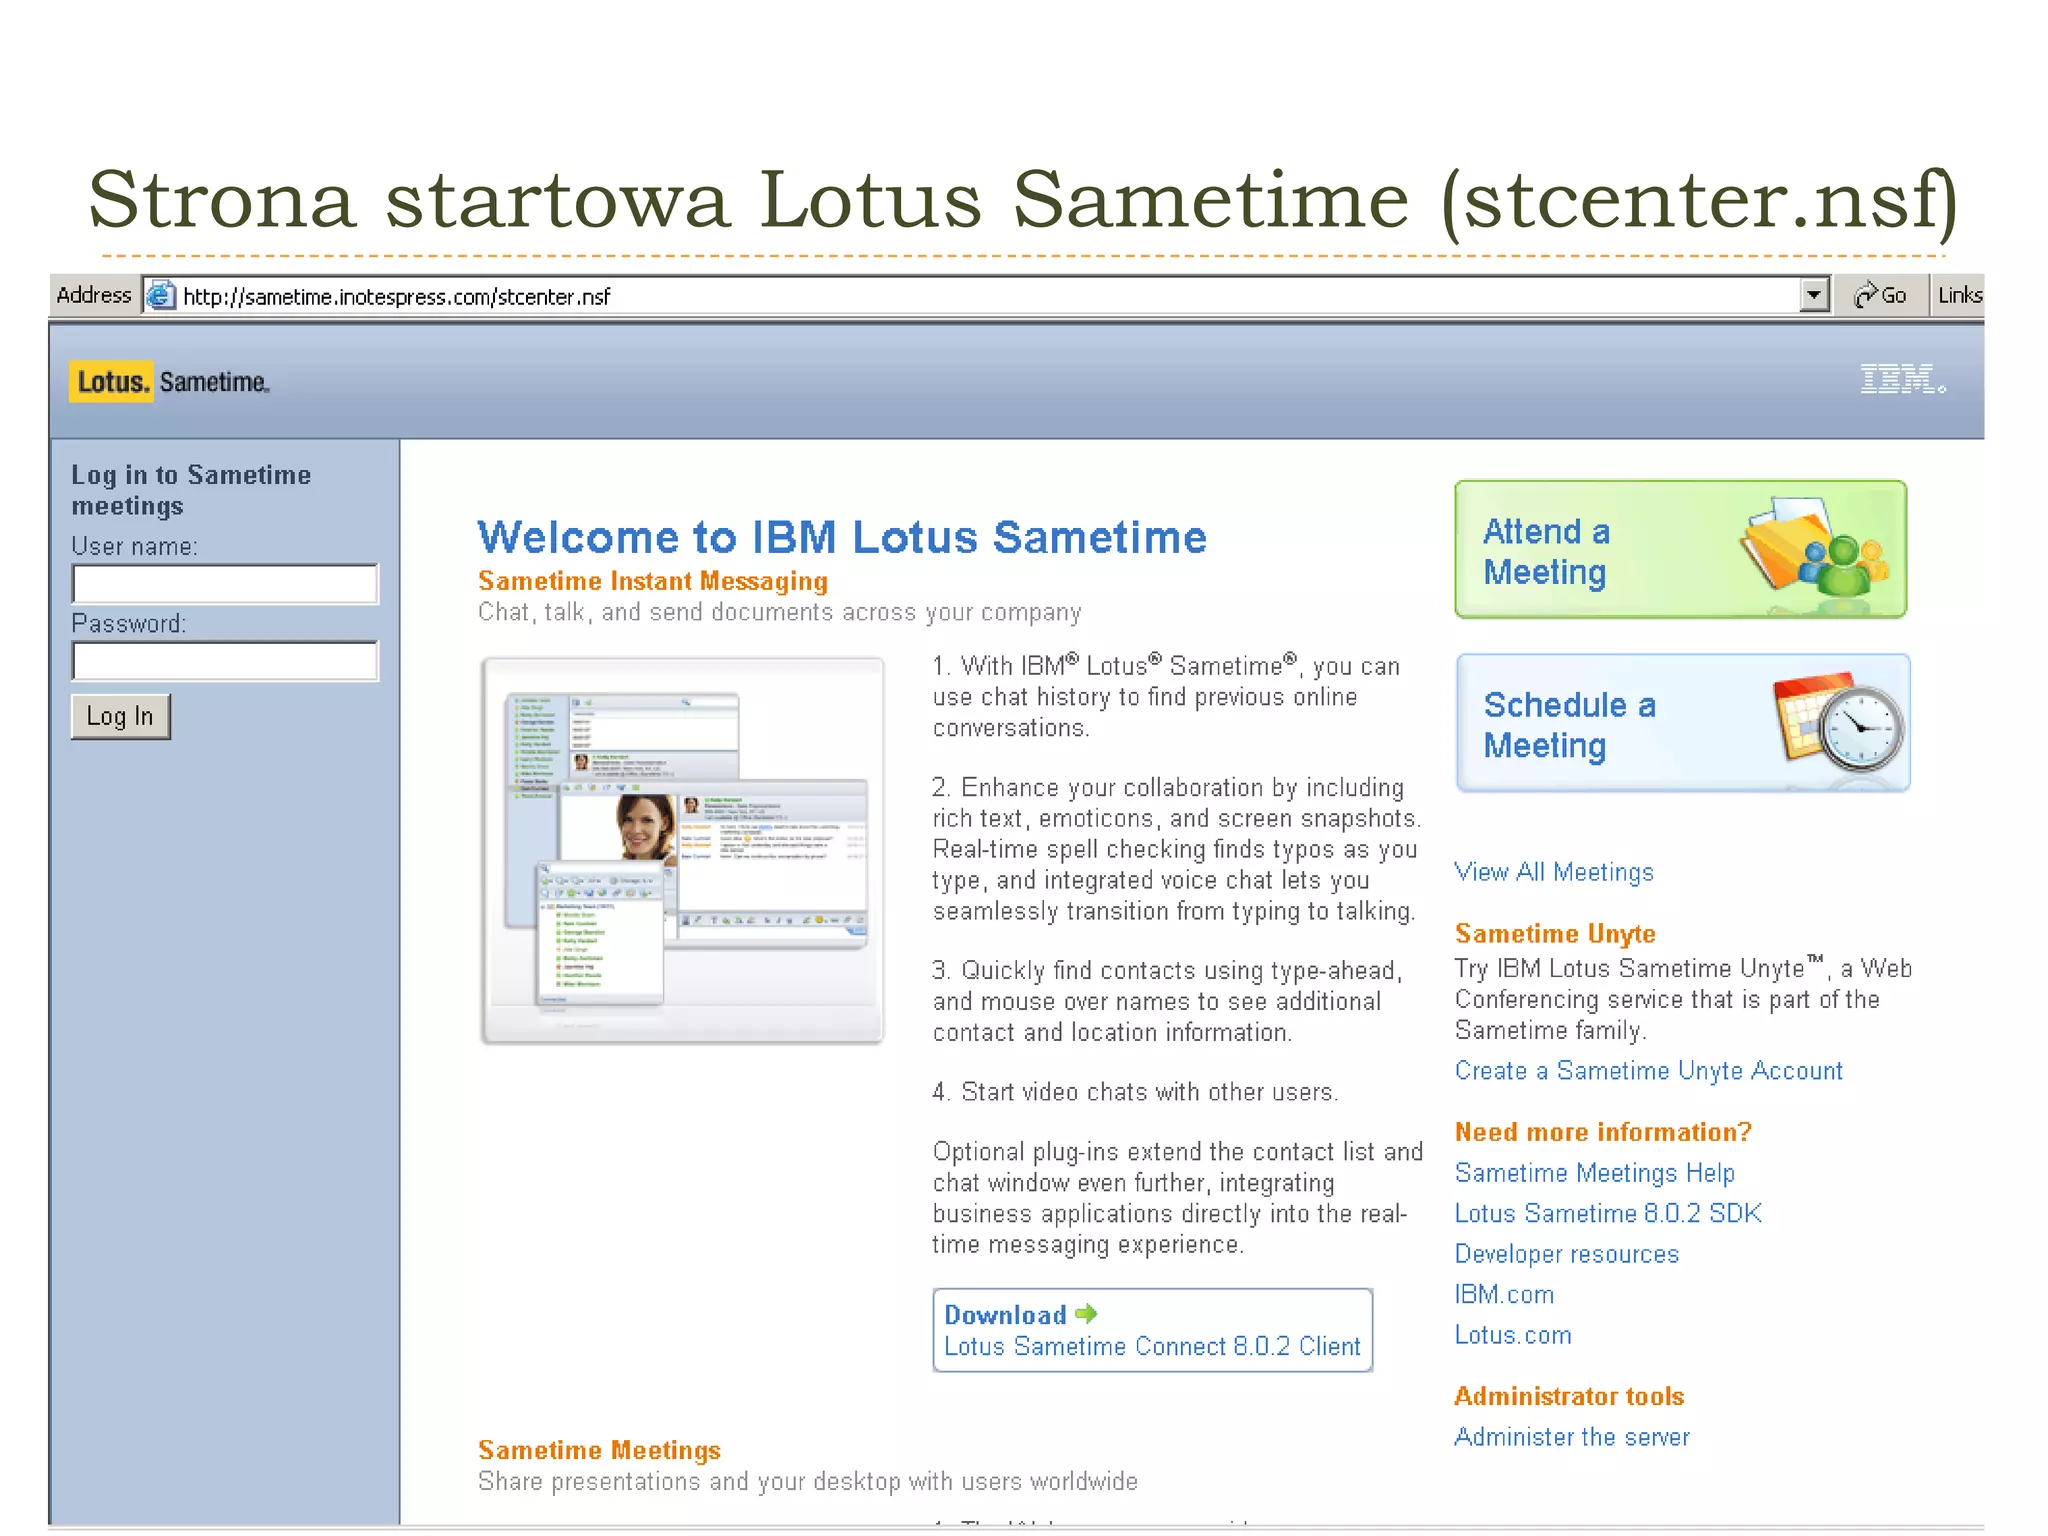Viewport: 2048px width, 1536px height.
Task: Click Lotus Sametime Connect 8.0.2 Client link
Action: click(1152, 1347)
